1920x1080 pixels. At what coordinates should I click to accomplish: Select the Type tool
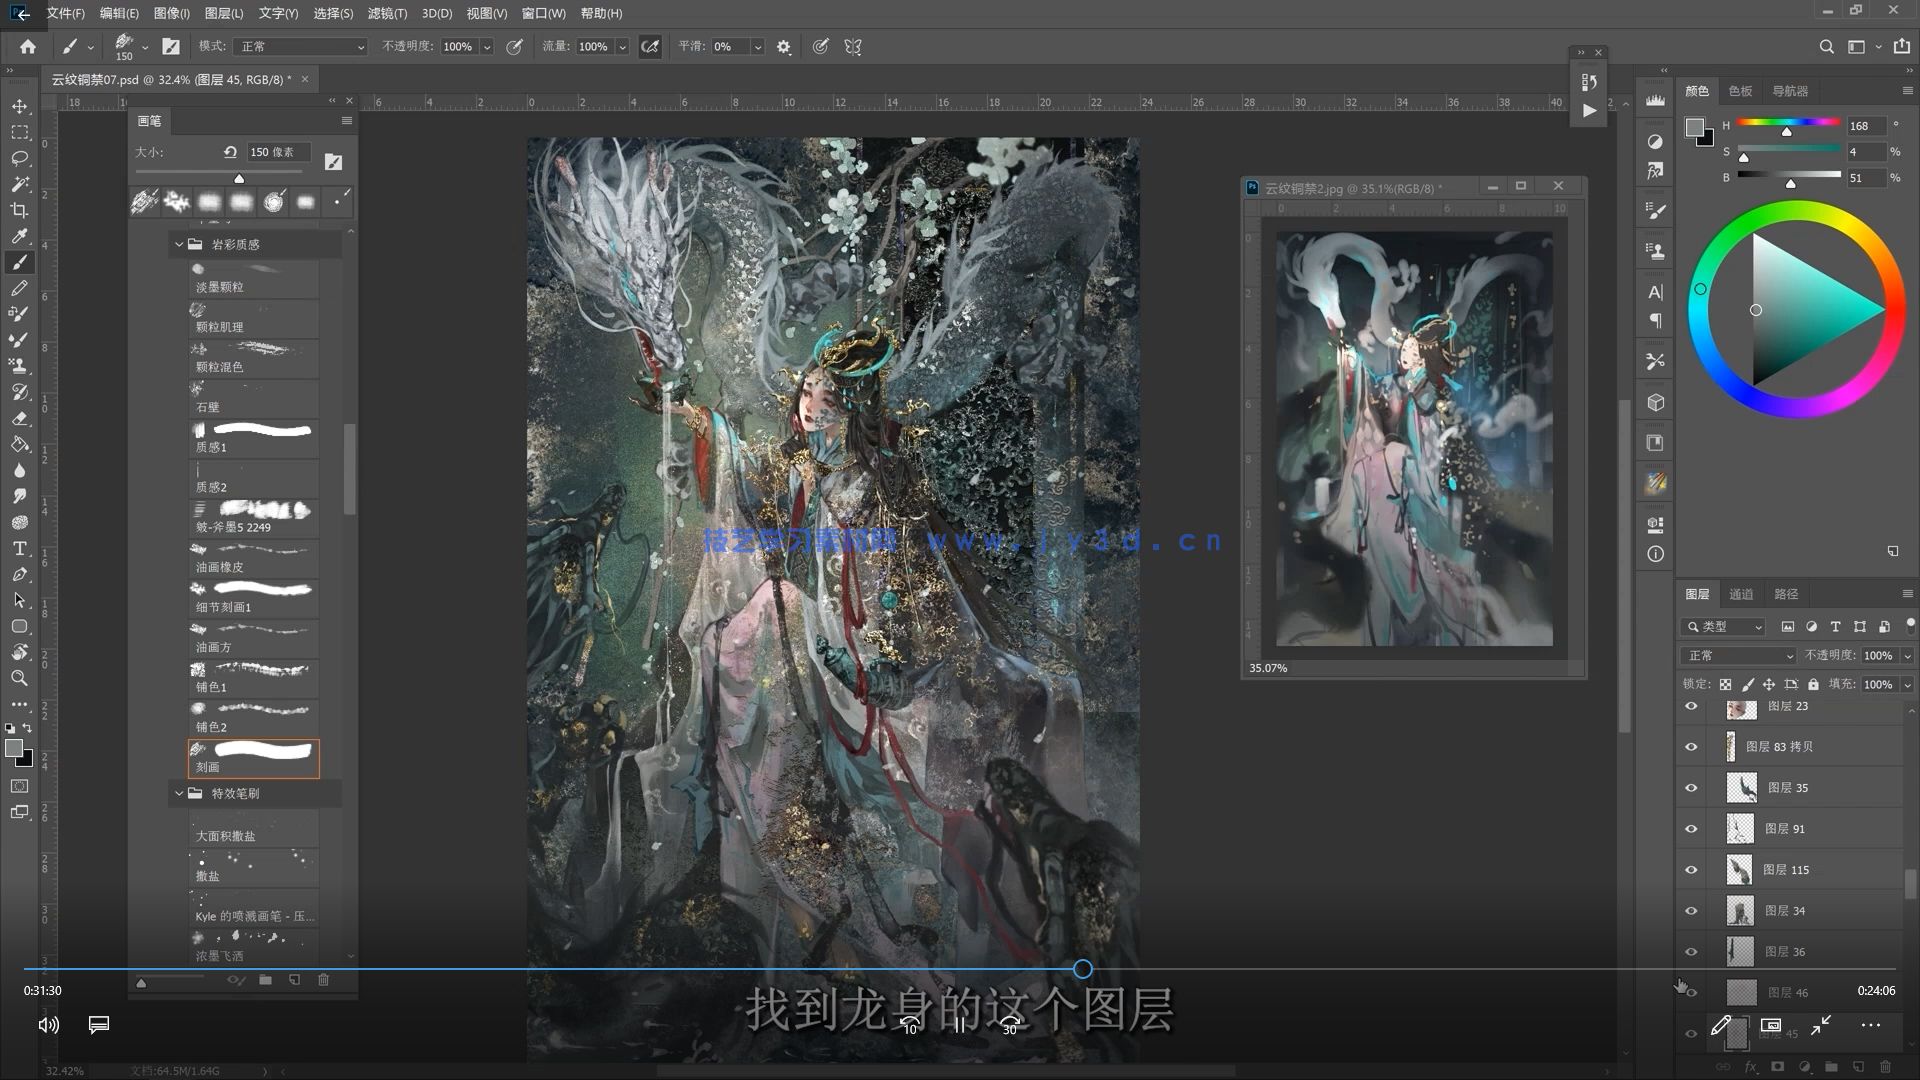[x=19, y=548]
